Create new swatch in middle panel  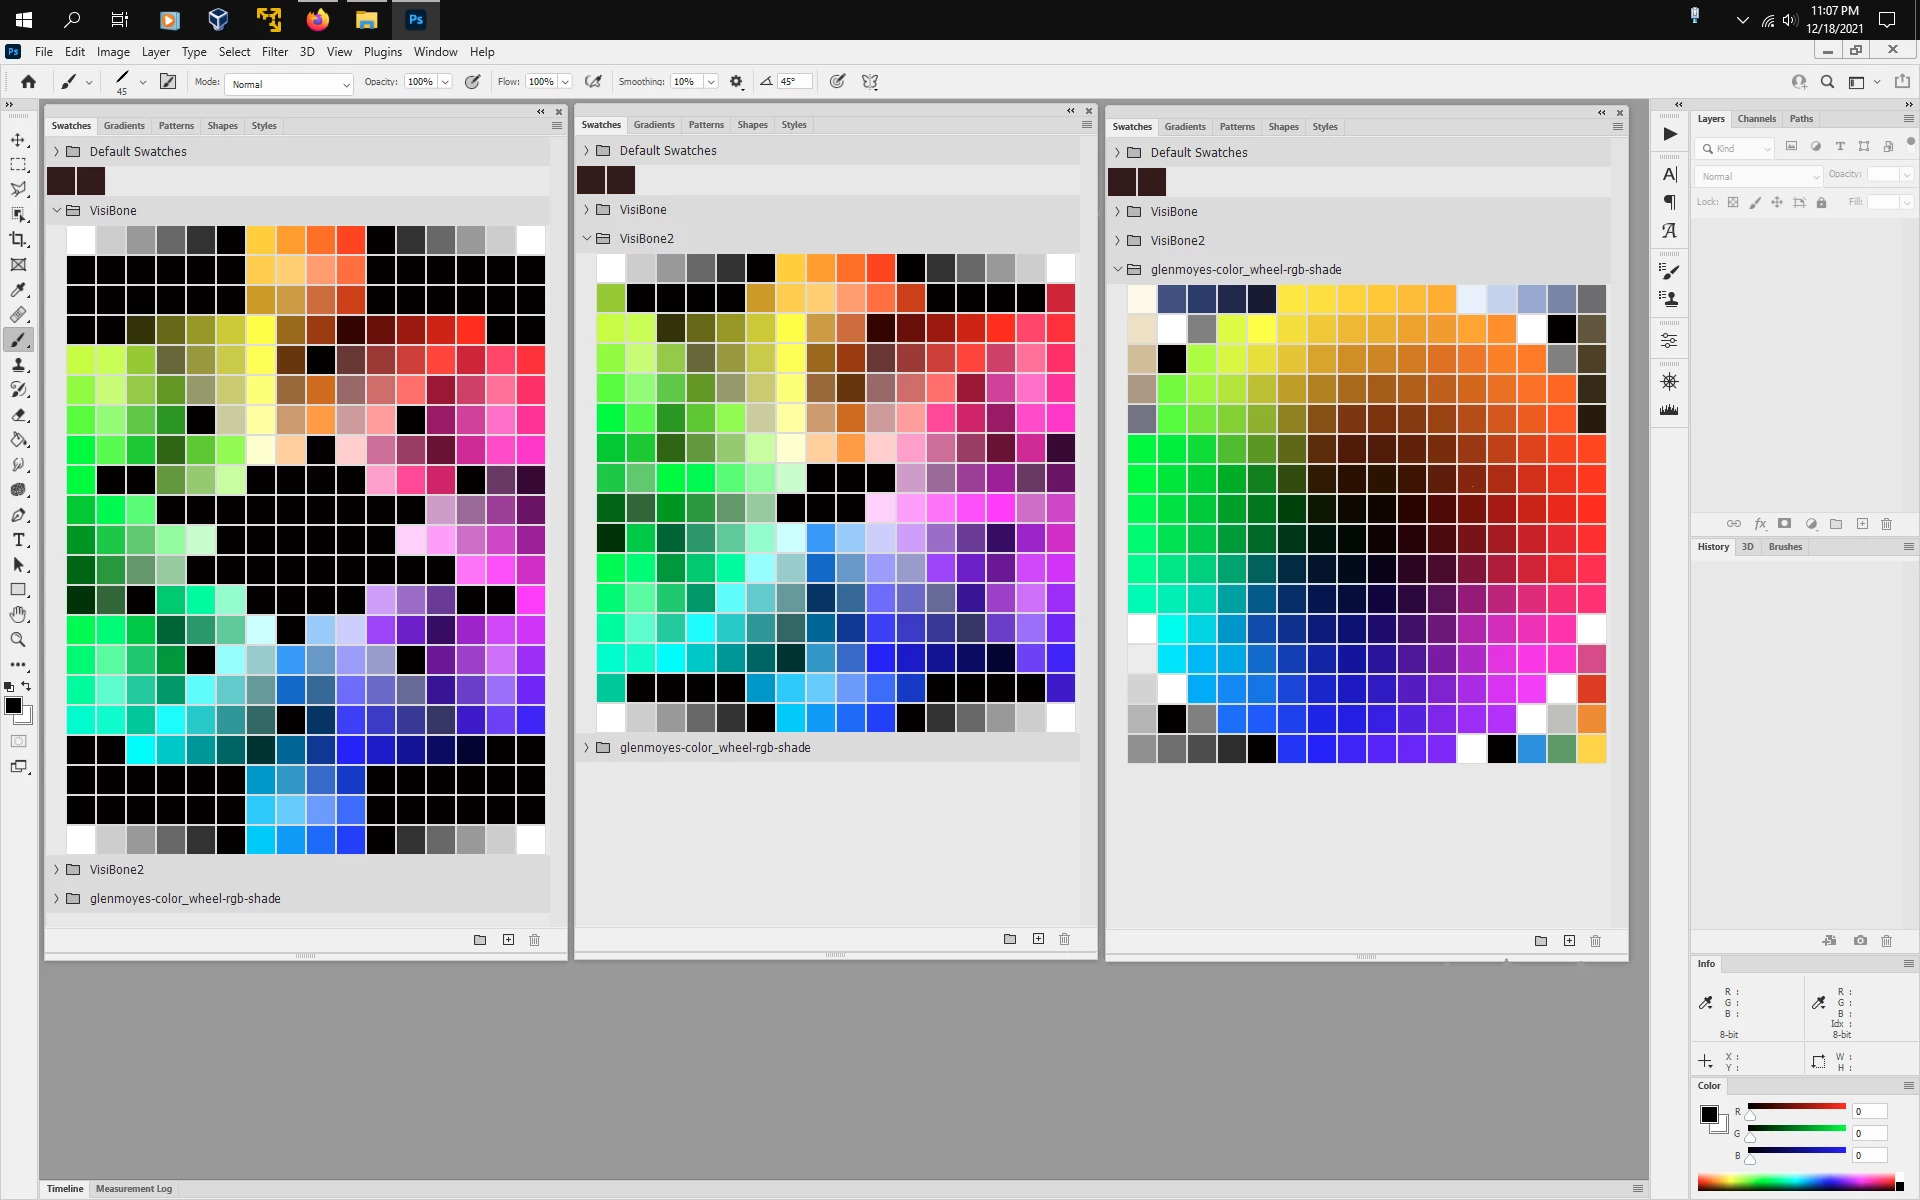coord(1038,939)
